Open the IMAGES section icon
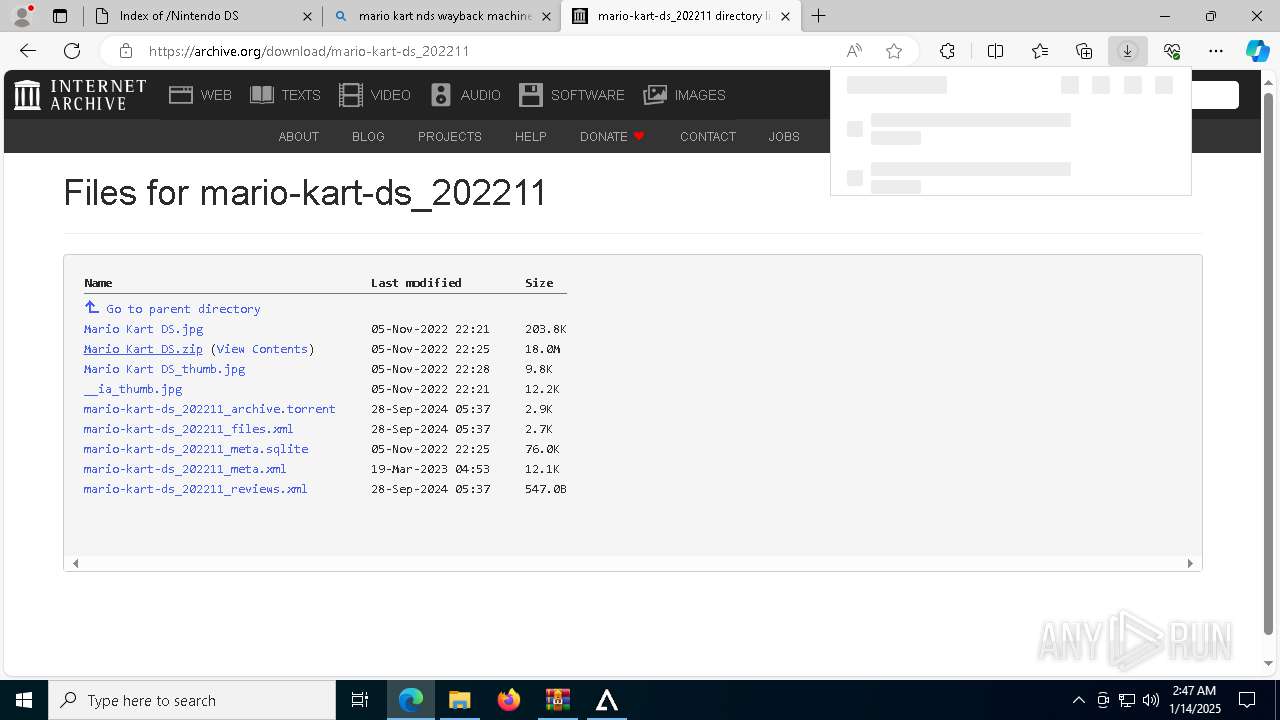Screen dimensions: 1280x720 (x=685, y=95)
